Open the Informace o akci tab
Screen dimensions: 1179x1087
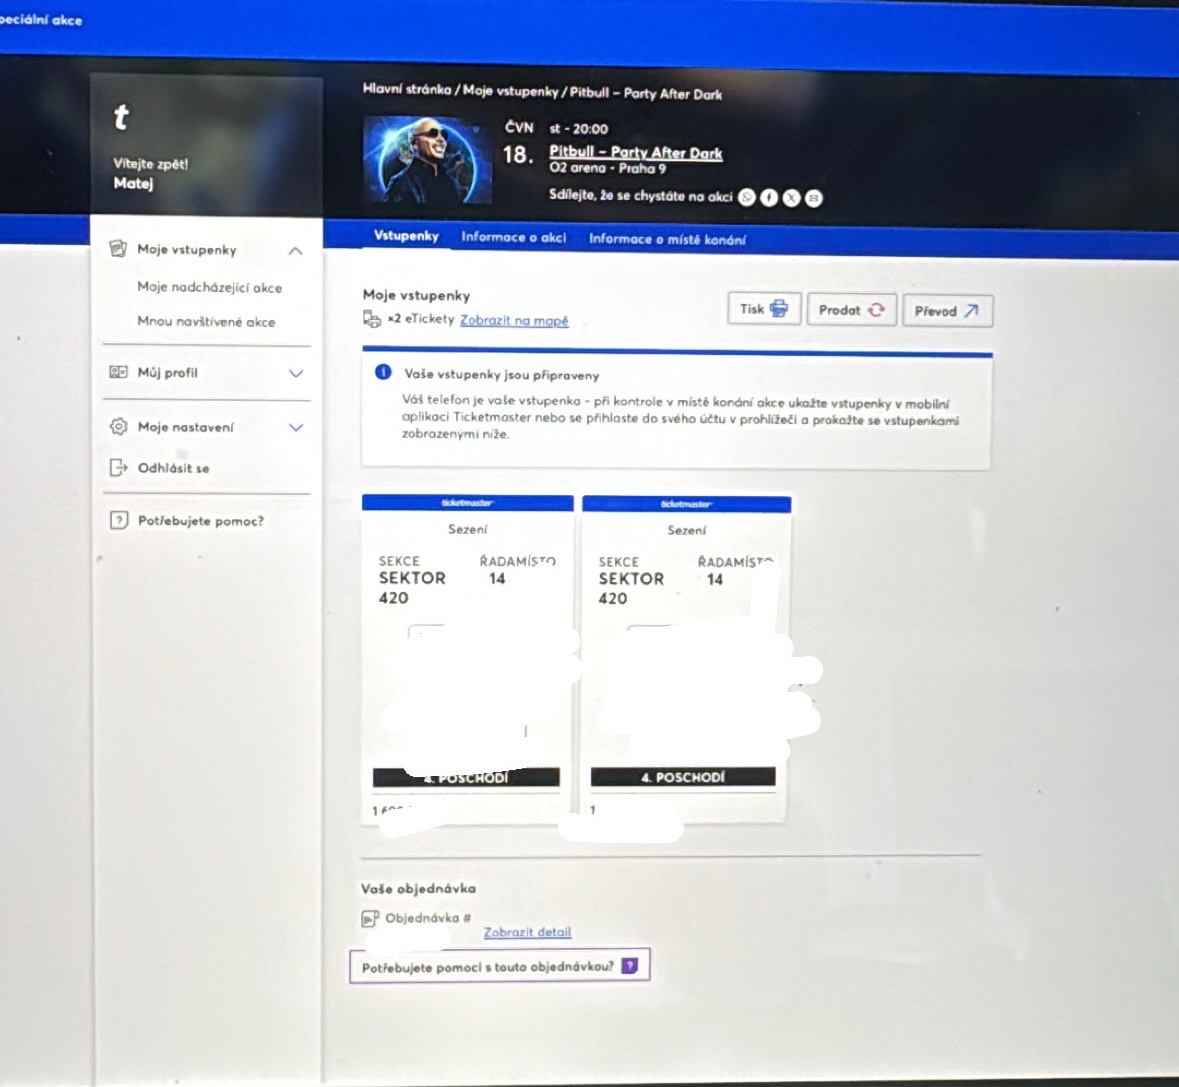click(x=514, y=238)
